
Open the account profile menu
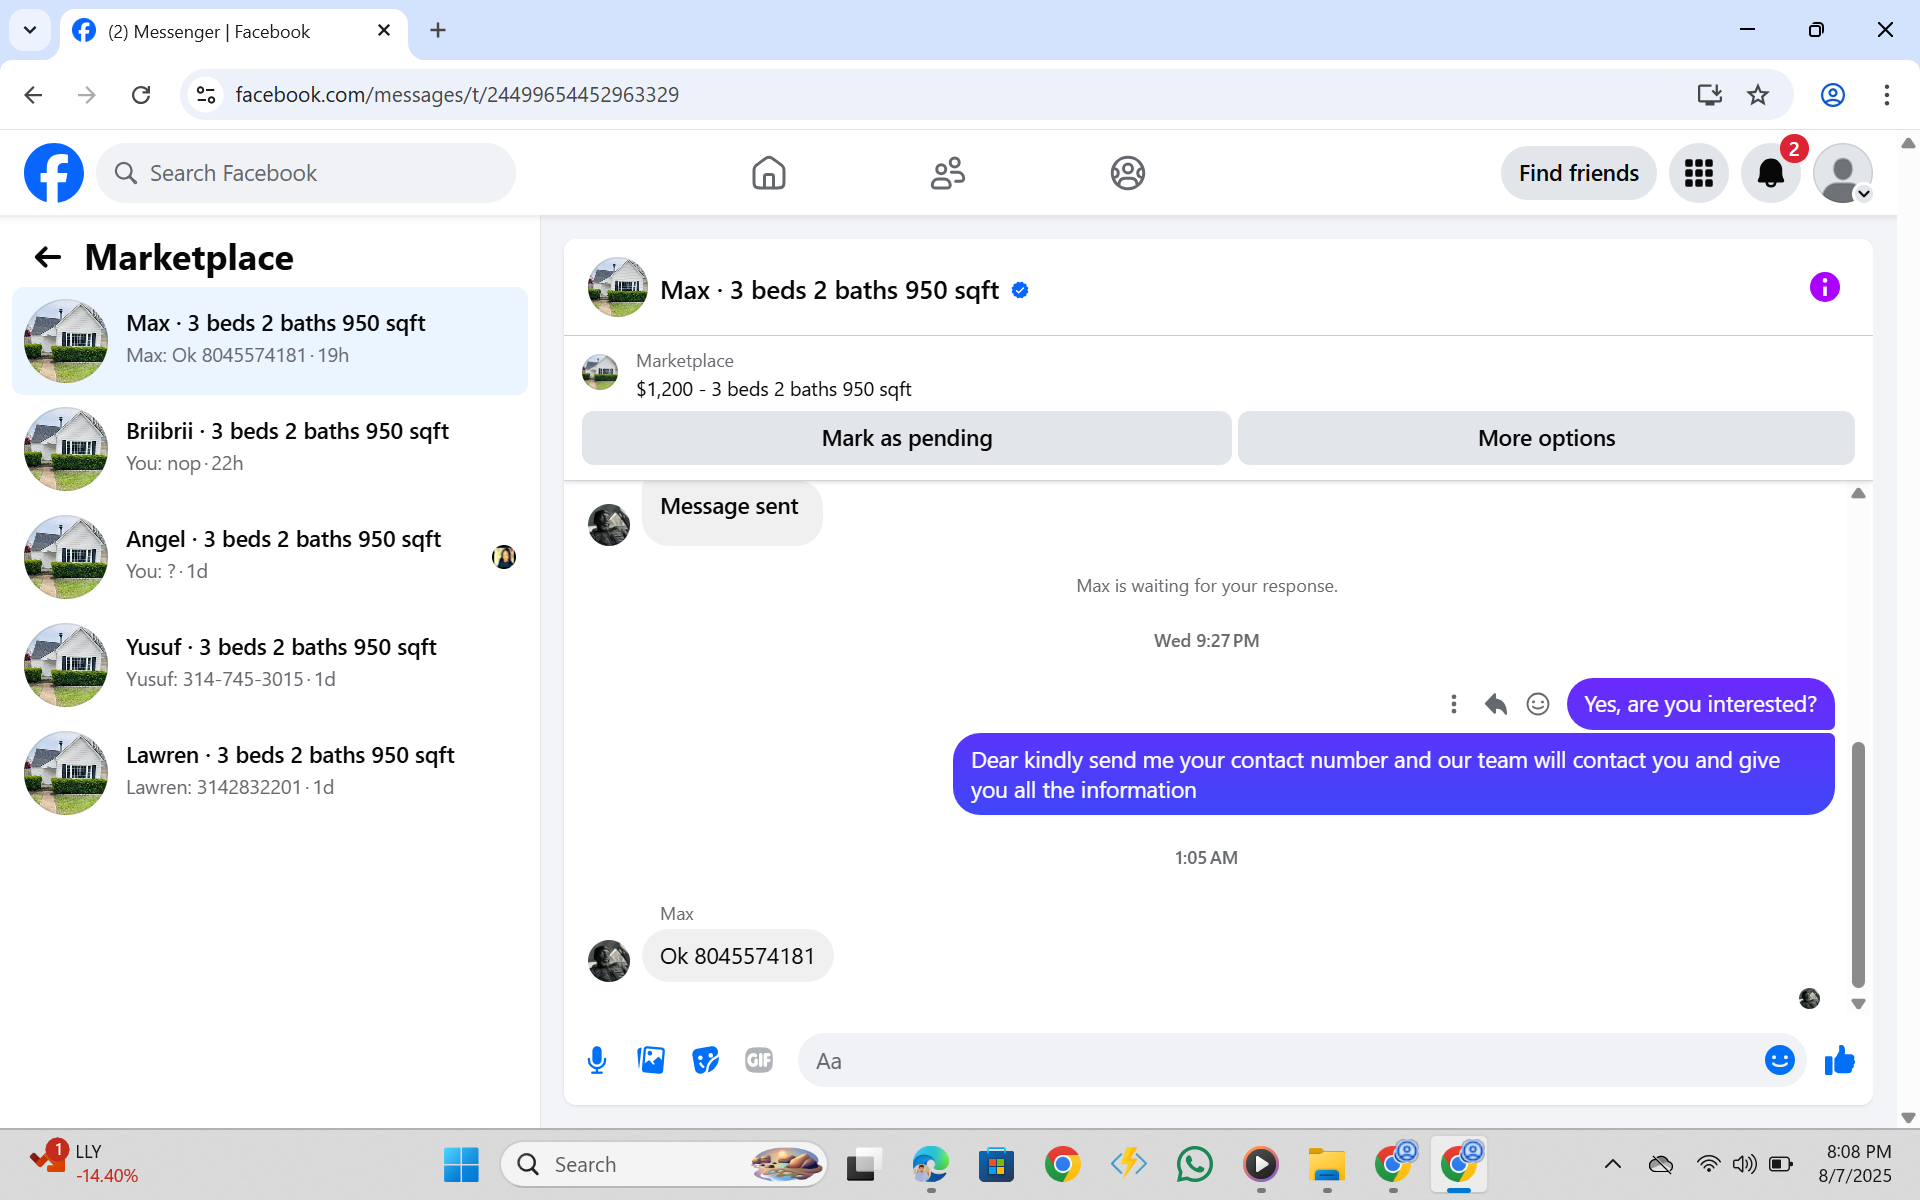coord(1842,173)
